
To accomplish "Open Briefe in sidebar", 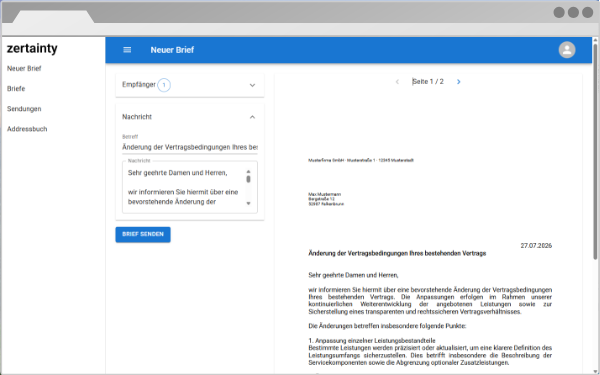I will [16, 88].
